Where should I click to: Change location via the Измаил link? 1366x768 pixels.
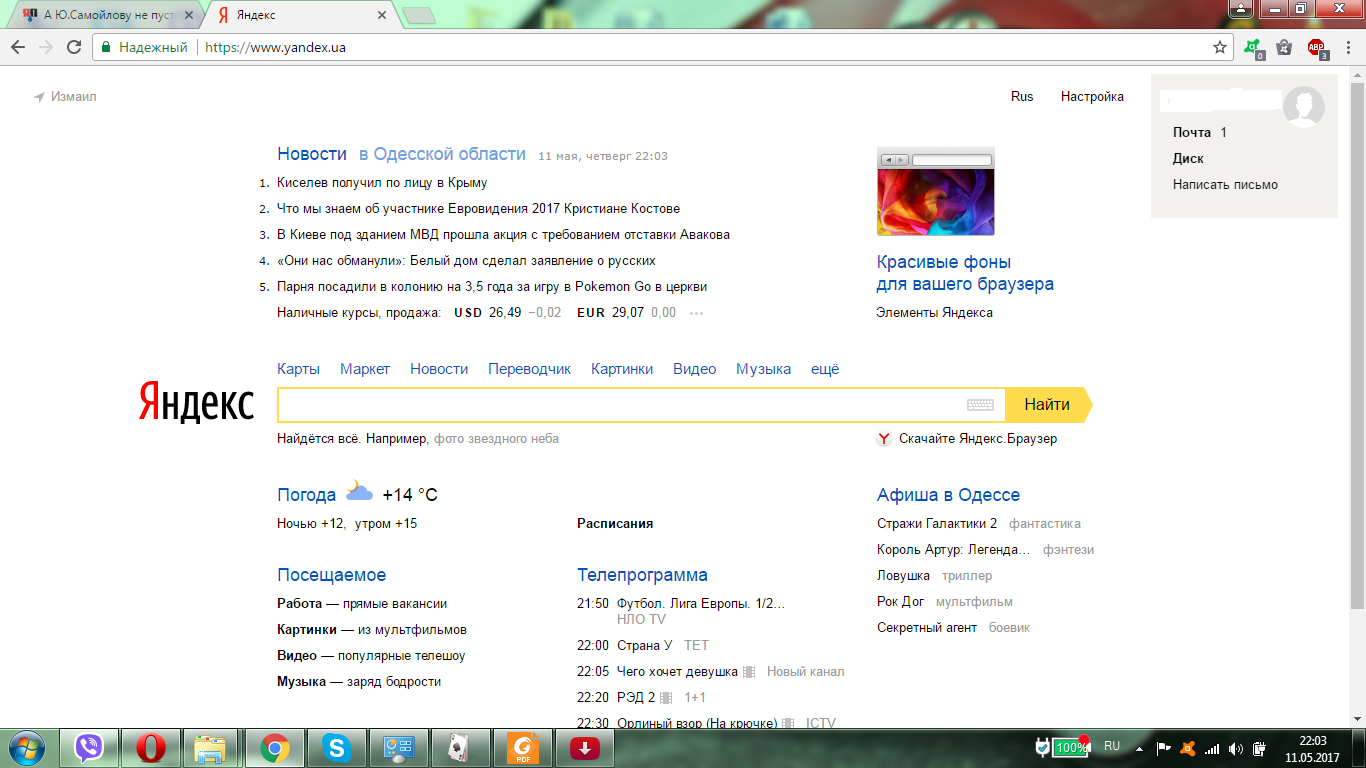click(66, 97)
